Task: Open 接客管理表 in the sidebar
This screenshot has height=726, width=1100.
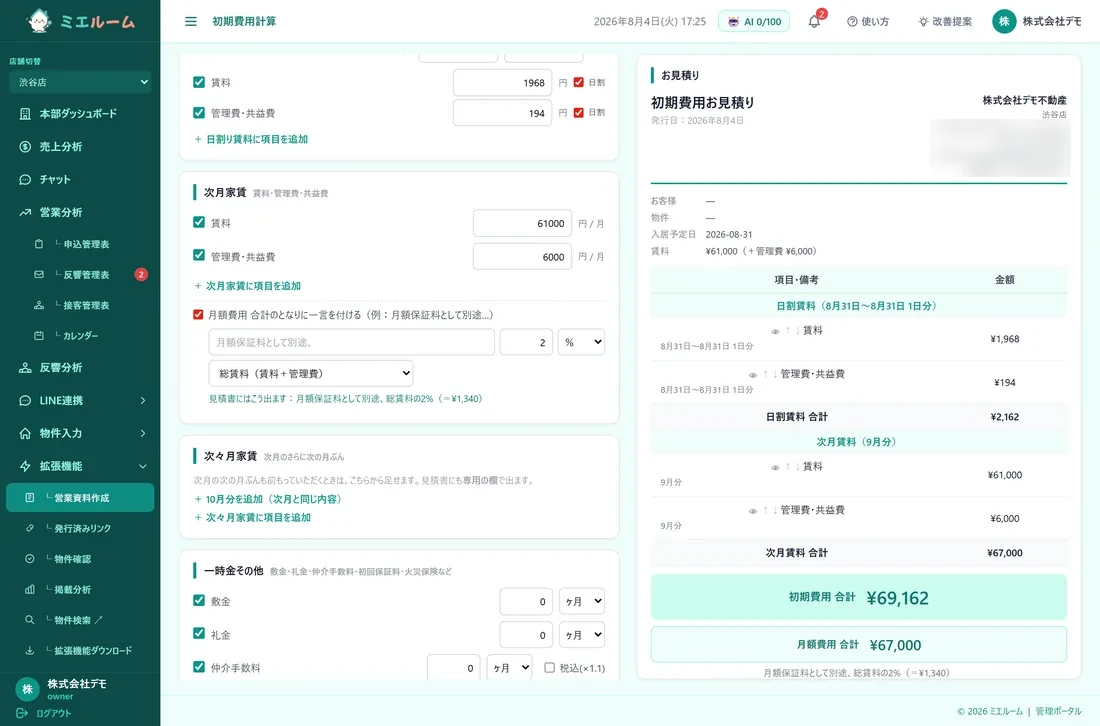Action: tap(80, 305)
